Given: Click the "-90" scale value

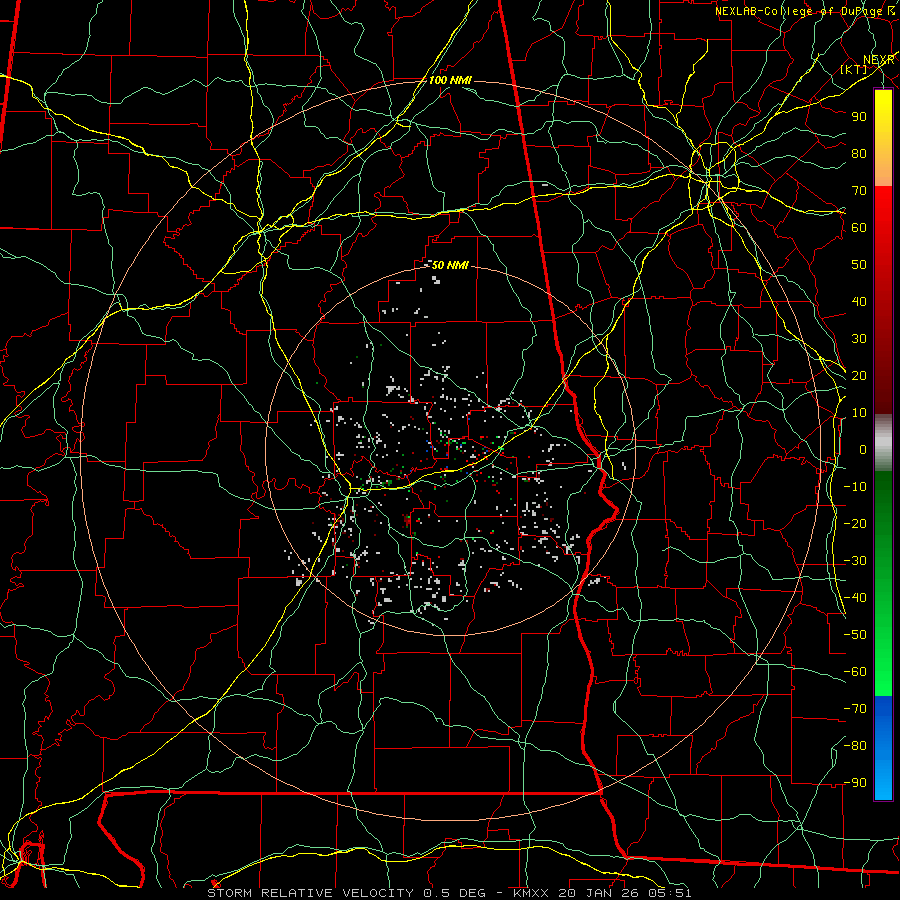Looking at the screenshot, I should (855, 783).
